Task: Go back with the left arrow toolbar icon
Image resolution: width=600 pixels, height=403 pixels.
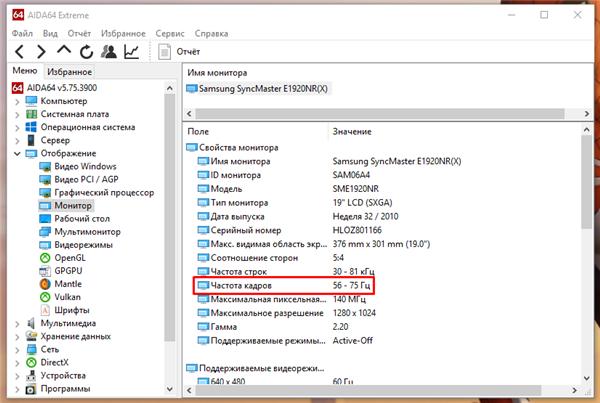Action: click(19, 52)
